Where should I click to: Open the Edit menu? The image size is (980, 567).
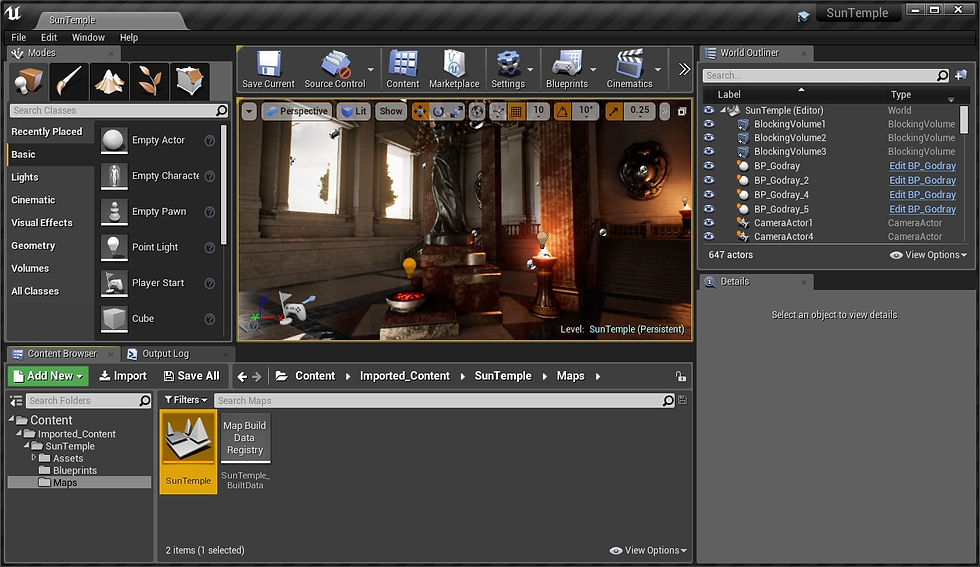pyautogui.click(x=49, y=38)
